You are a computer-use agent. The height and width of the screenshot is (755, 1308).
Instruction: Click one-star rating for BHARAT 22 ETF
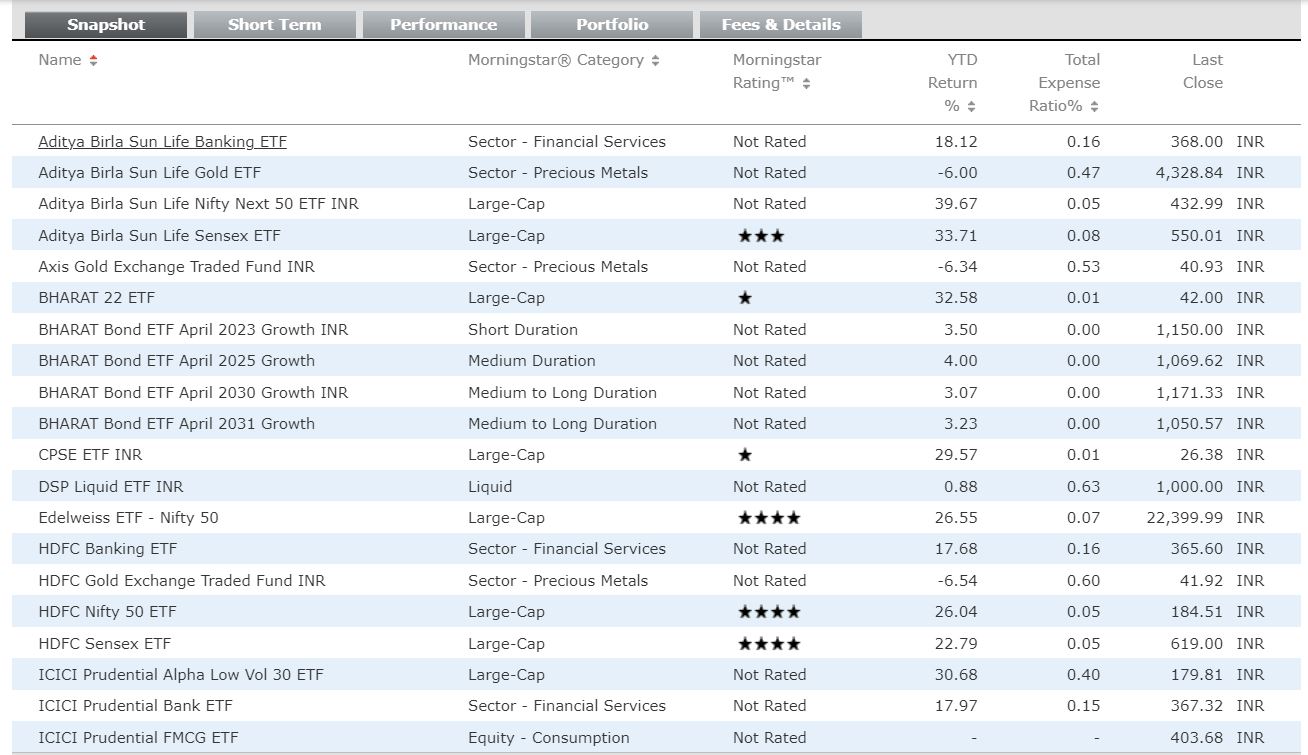pyautogui.click(x=744, y=298)
